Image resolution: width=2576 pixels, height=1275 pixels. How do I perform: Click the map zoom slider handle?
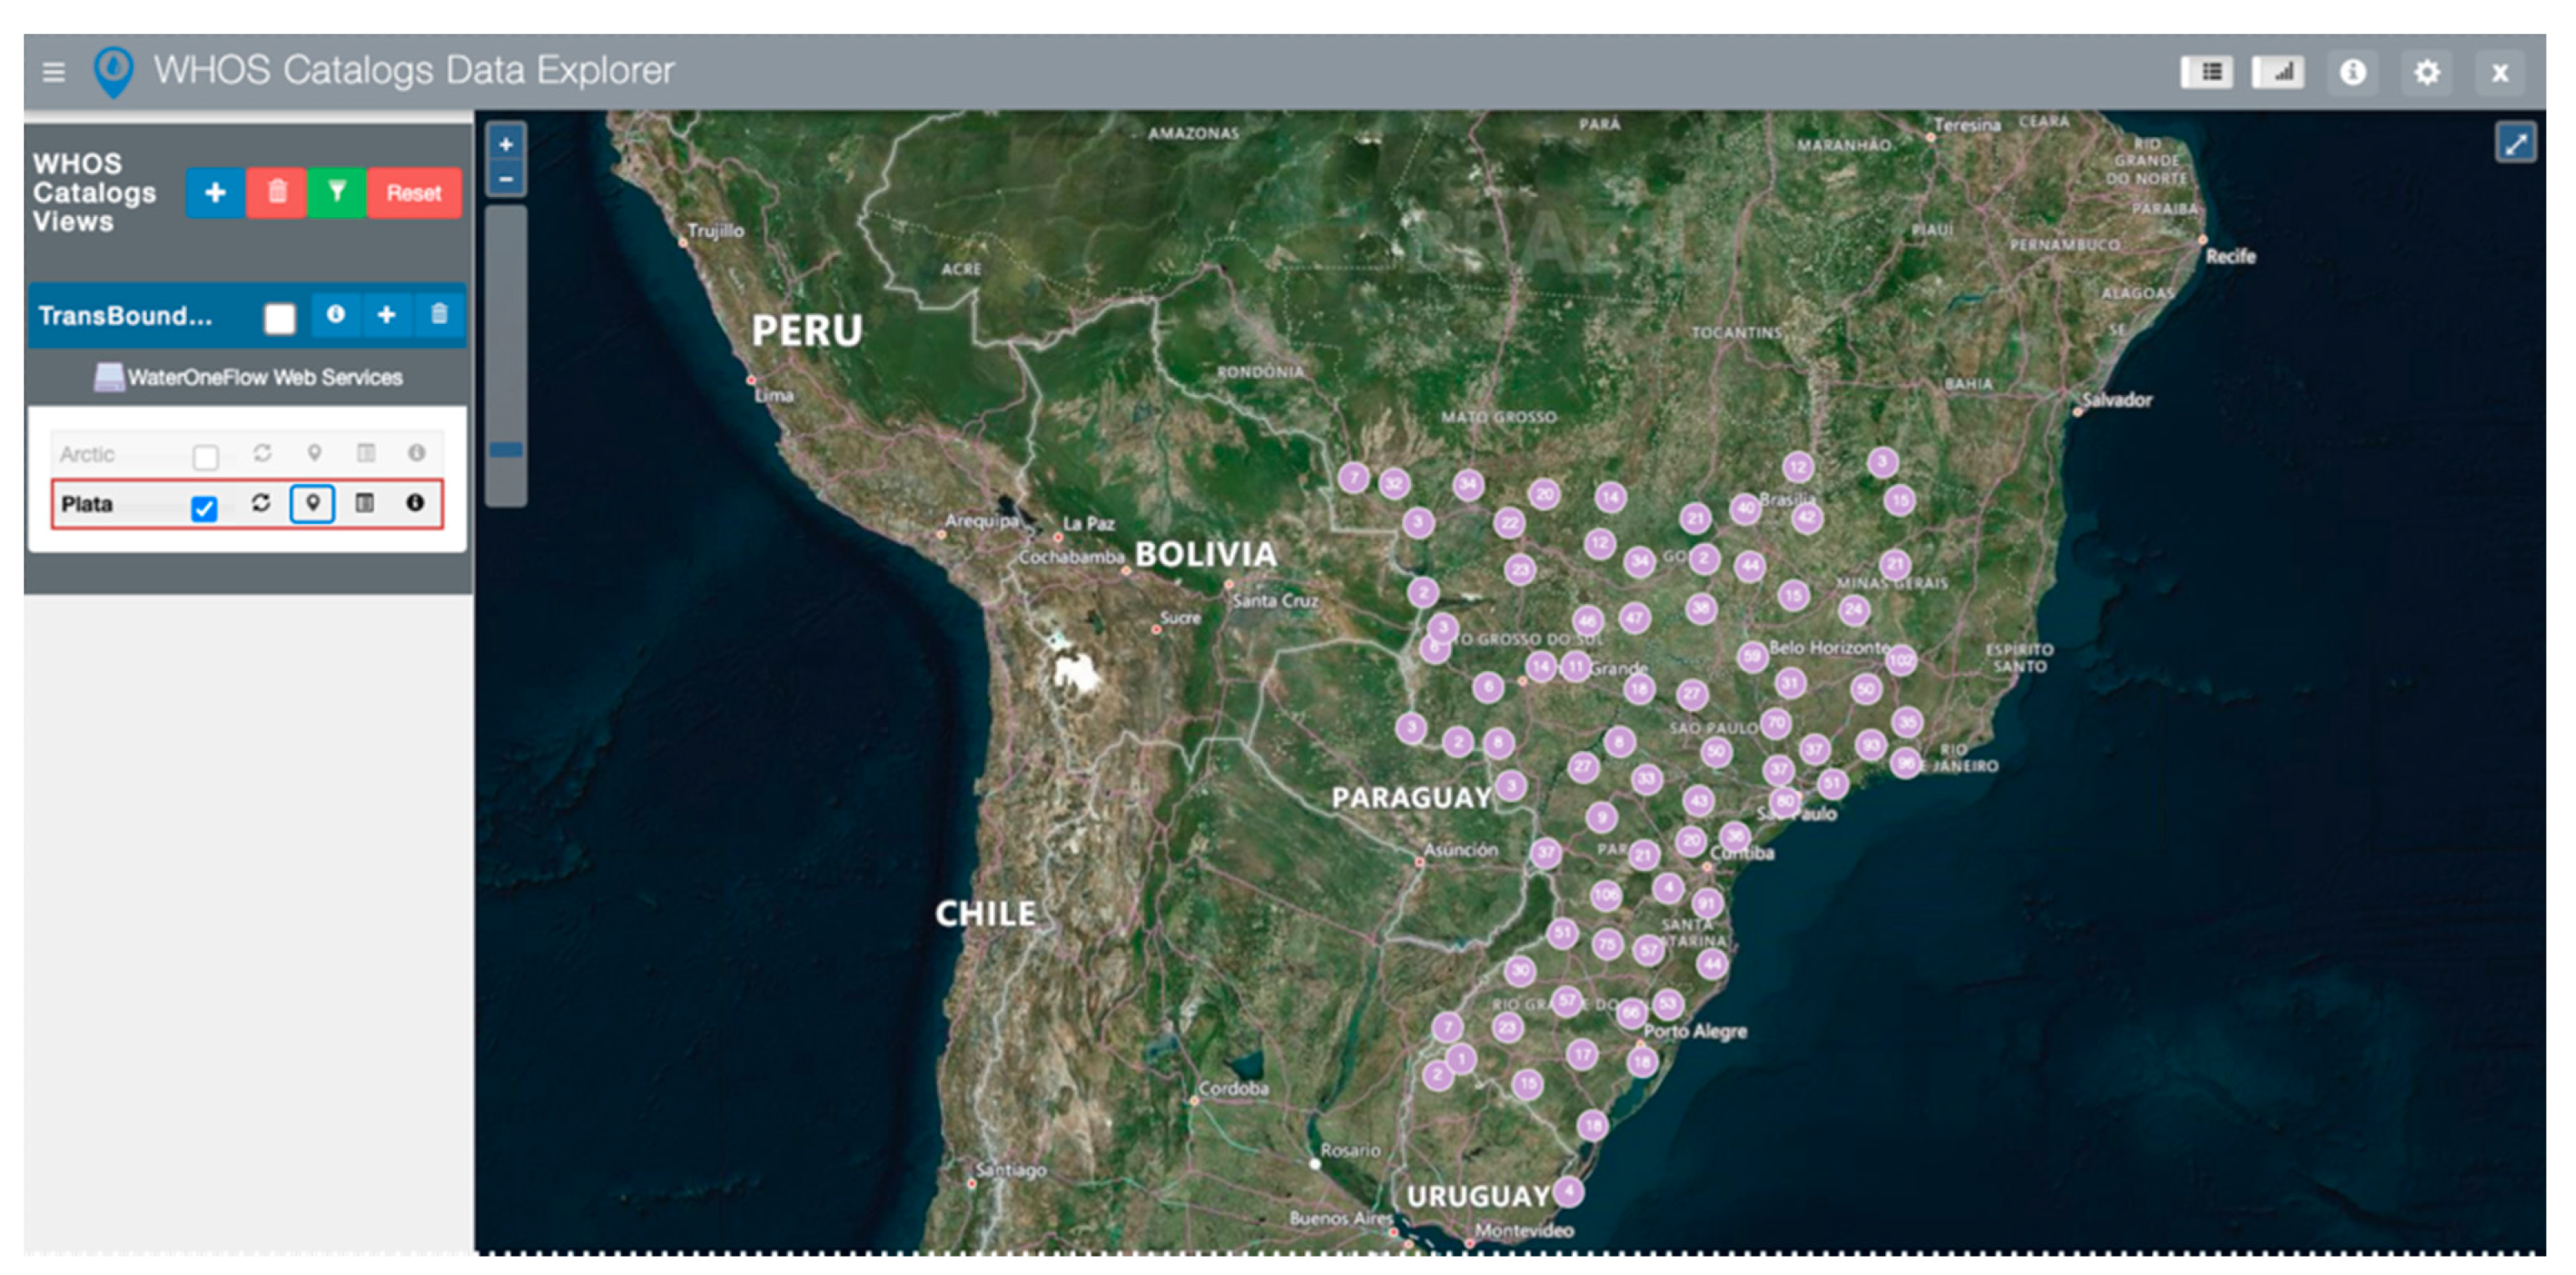tap(506, 450)
